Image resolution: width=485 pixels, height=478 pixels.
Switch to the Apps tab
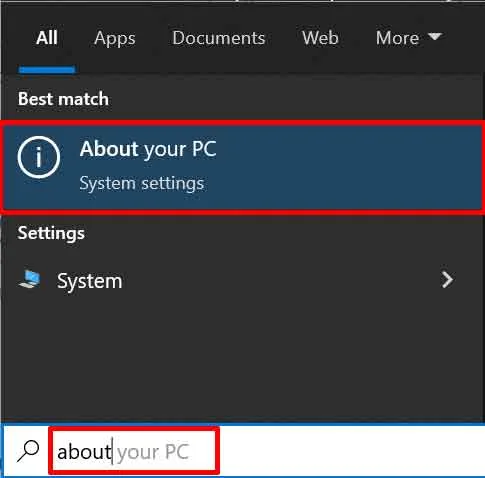pos(115,38)
